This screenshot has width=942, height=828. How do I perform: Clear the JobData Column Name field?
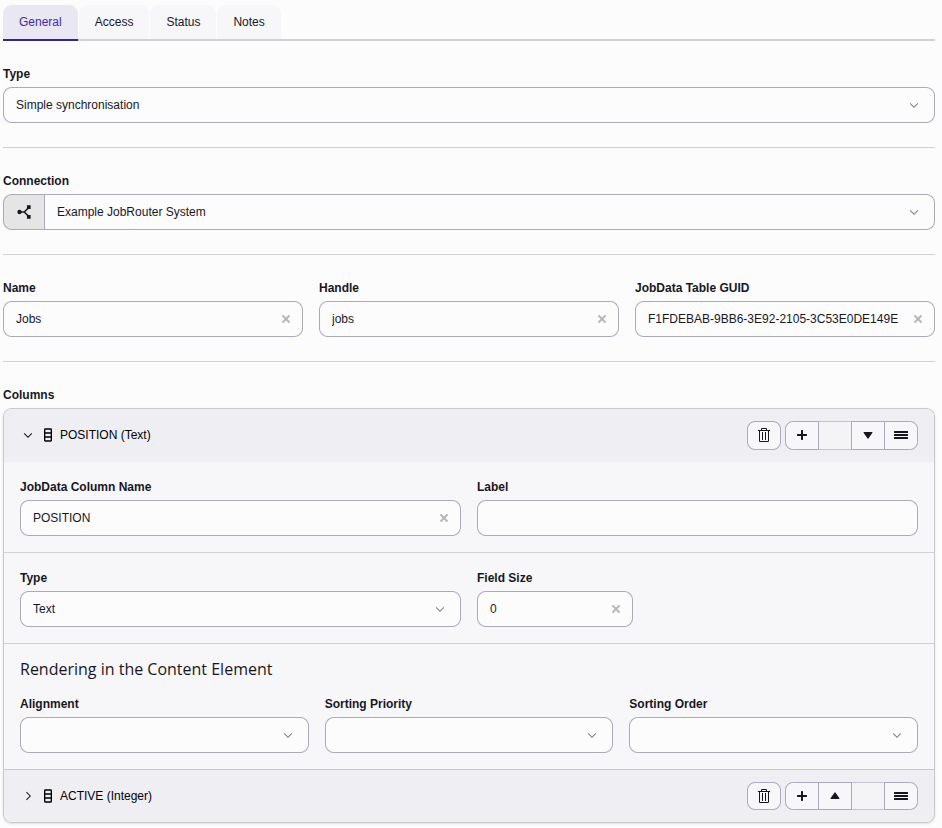[444, 518]
